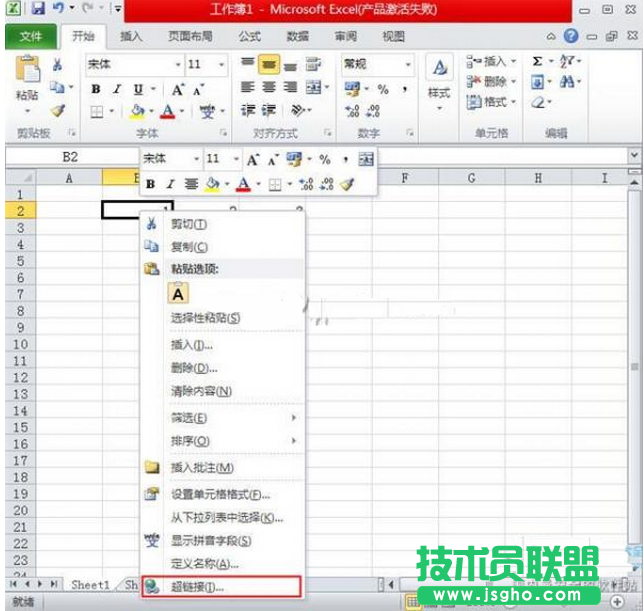Click the Copy icon in ribbon clipboard group
The width and height of the screenshot is (644, 611).
point(57,87)
